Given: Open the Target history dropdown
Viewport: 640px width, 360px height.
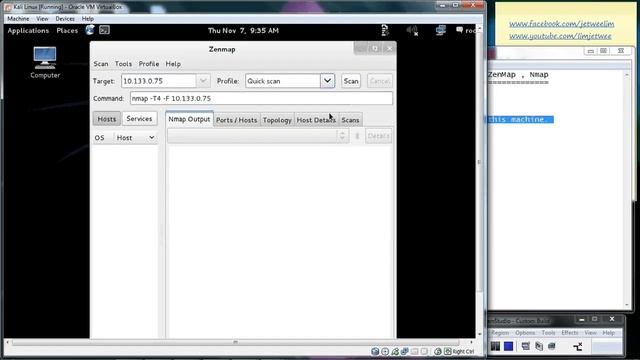Looking at the screenshot, I should (x=203, y=81).
